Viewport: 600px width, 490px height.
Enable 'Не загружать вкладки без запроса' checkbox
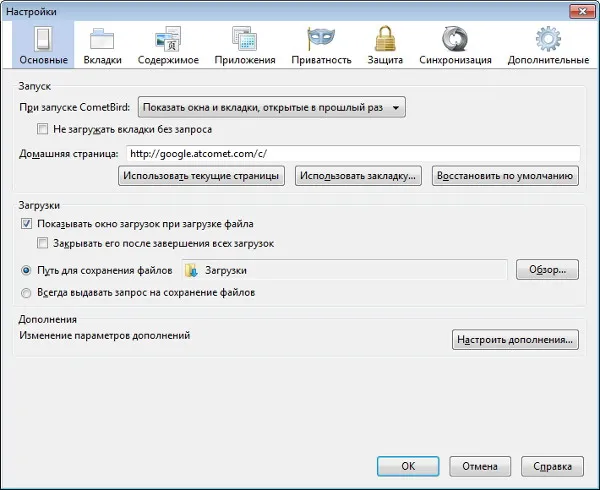(42, 129)
